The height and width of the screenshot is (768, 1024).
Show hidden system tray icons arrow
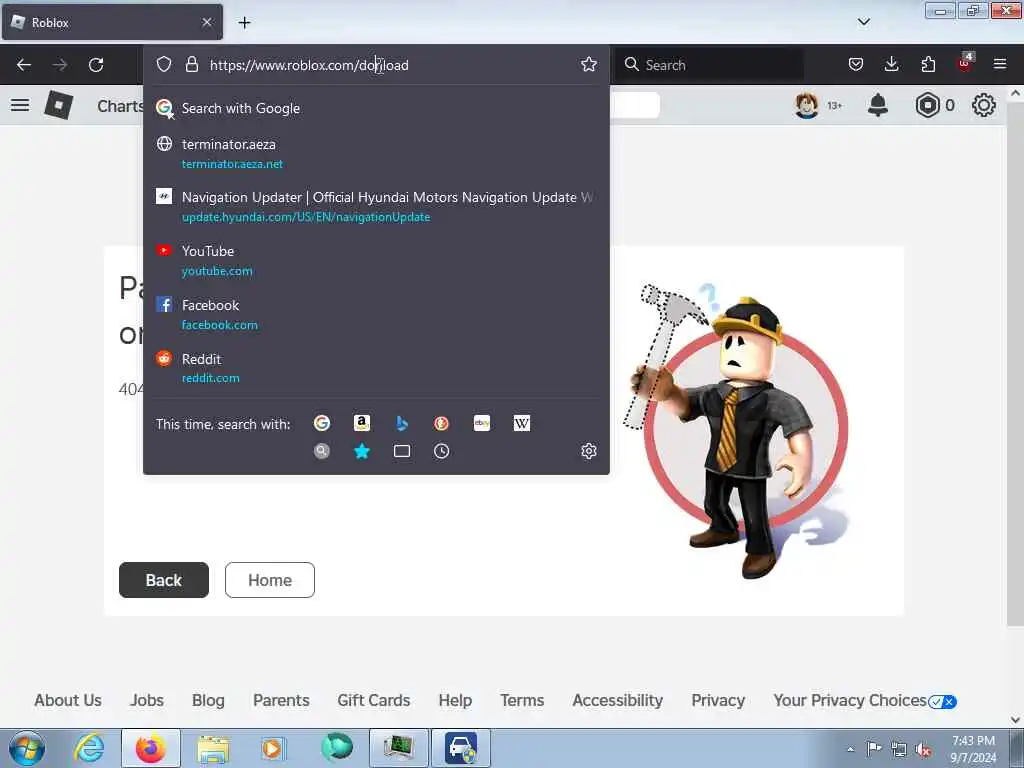click(x=850, y=749)
